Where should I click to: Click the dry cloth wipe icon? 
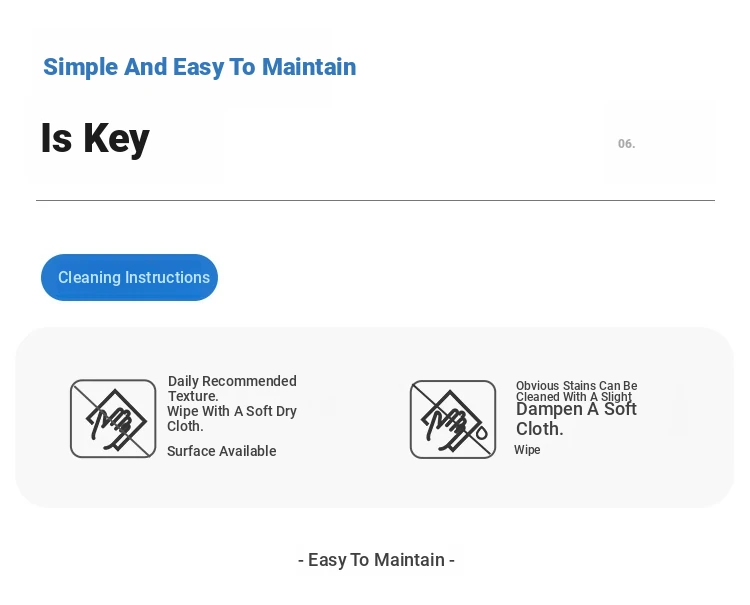click(x=113, y=419)
